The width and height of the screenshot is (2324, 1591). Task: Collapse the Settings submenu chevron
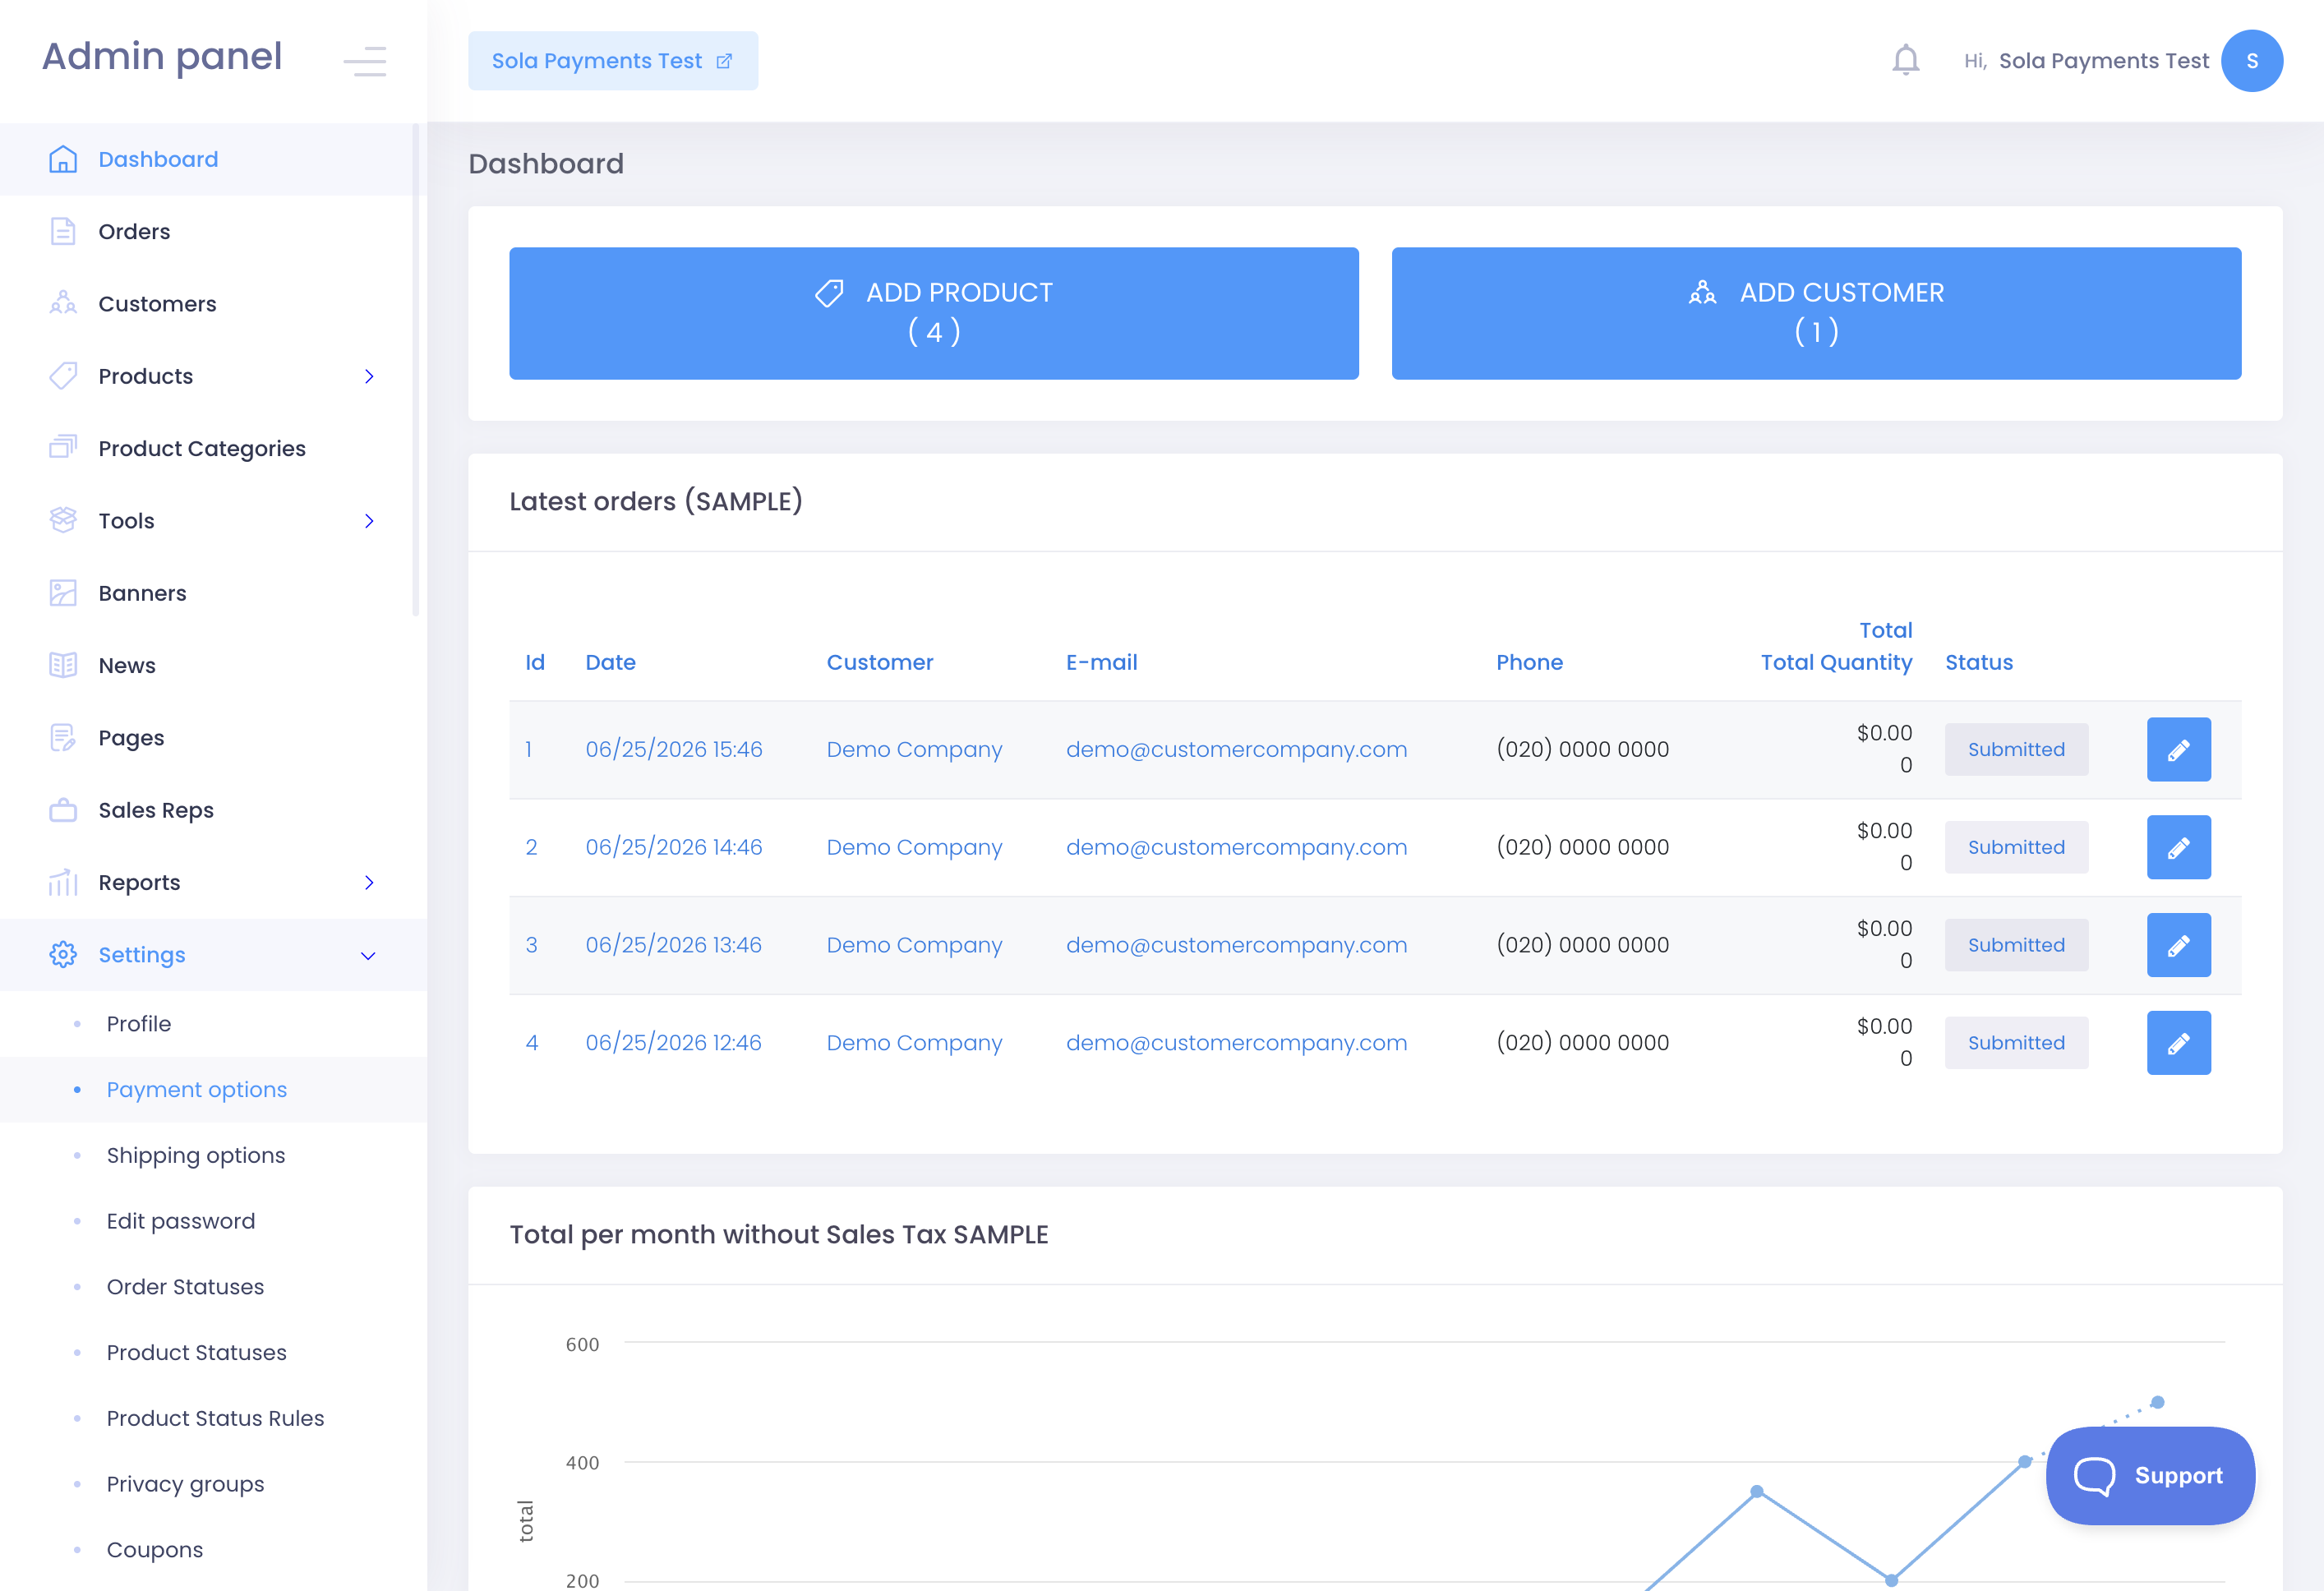pyautogui.click(x=368, y=955)
